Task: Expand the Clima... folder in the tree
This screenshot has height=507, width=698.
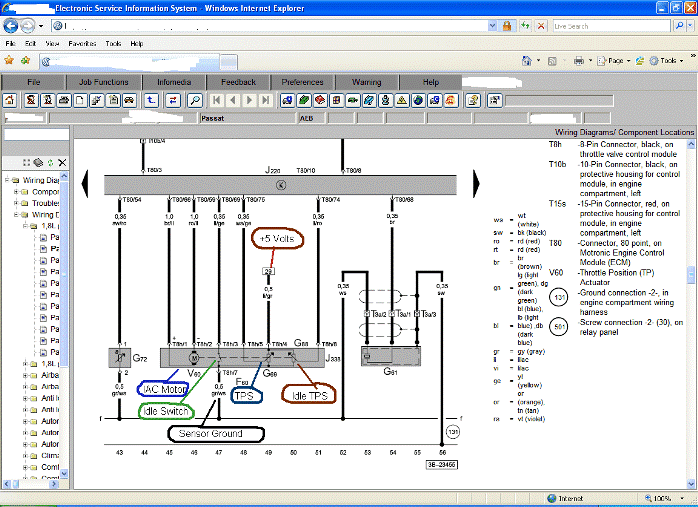Action: tap(25, 456)
